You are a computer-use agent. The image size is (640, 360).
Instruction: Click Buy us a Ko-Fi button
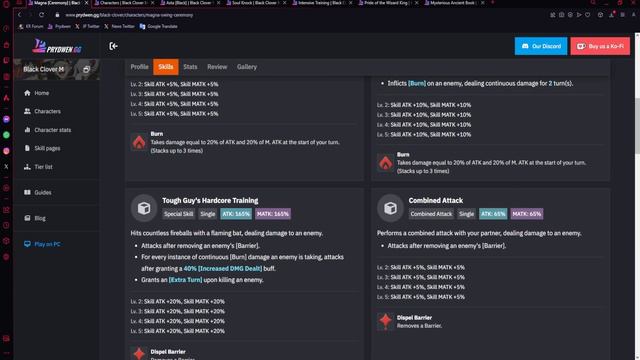pyautogui.click(x=600, y=46)
